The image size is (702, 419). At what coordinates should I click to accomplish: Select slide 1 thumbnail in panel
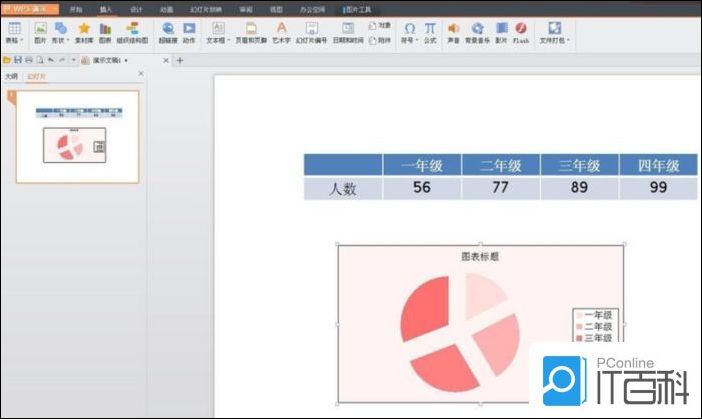(x=76, y=137)
